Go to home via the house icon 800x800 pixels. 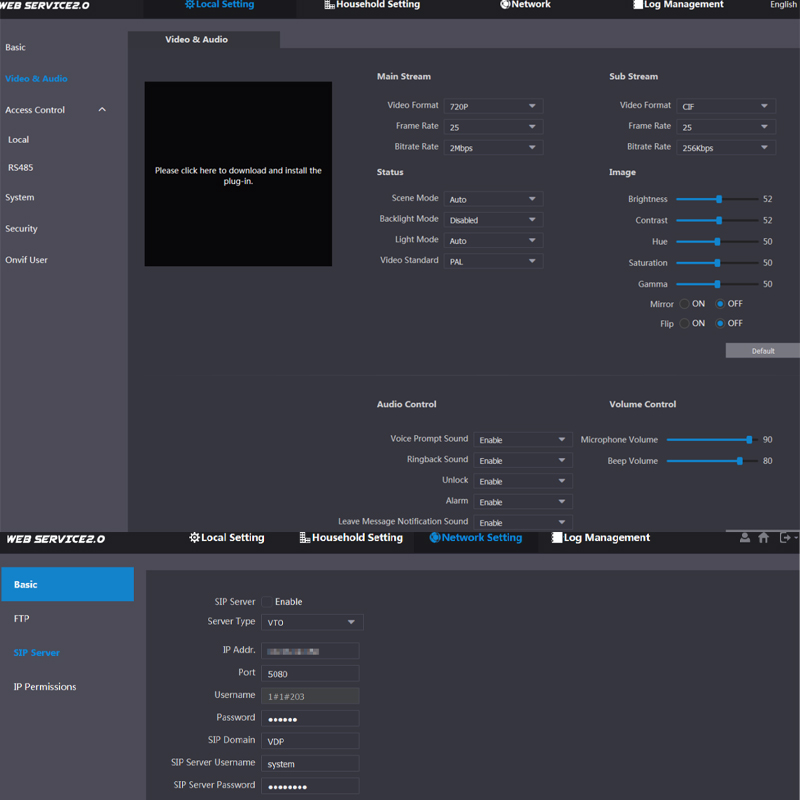point(764,537)
